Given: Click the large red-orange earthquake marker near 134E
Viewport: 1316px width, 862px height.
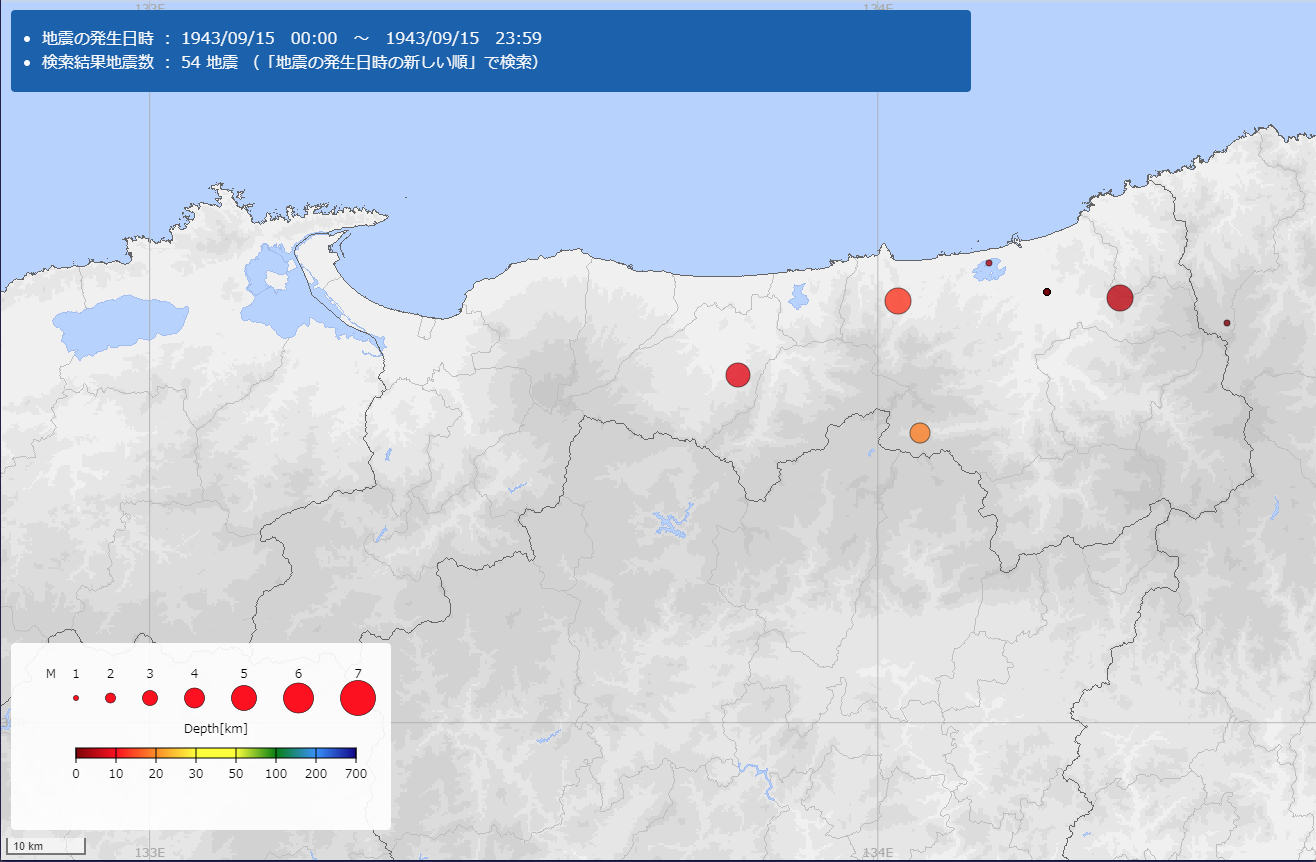Looking at the screenshot, I should click(898, 300).
